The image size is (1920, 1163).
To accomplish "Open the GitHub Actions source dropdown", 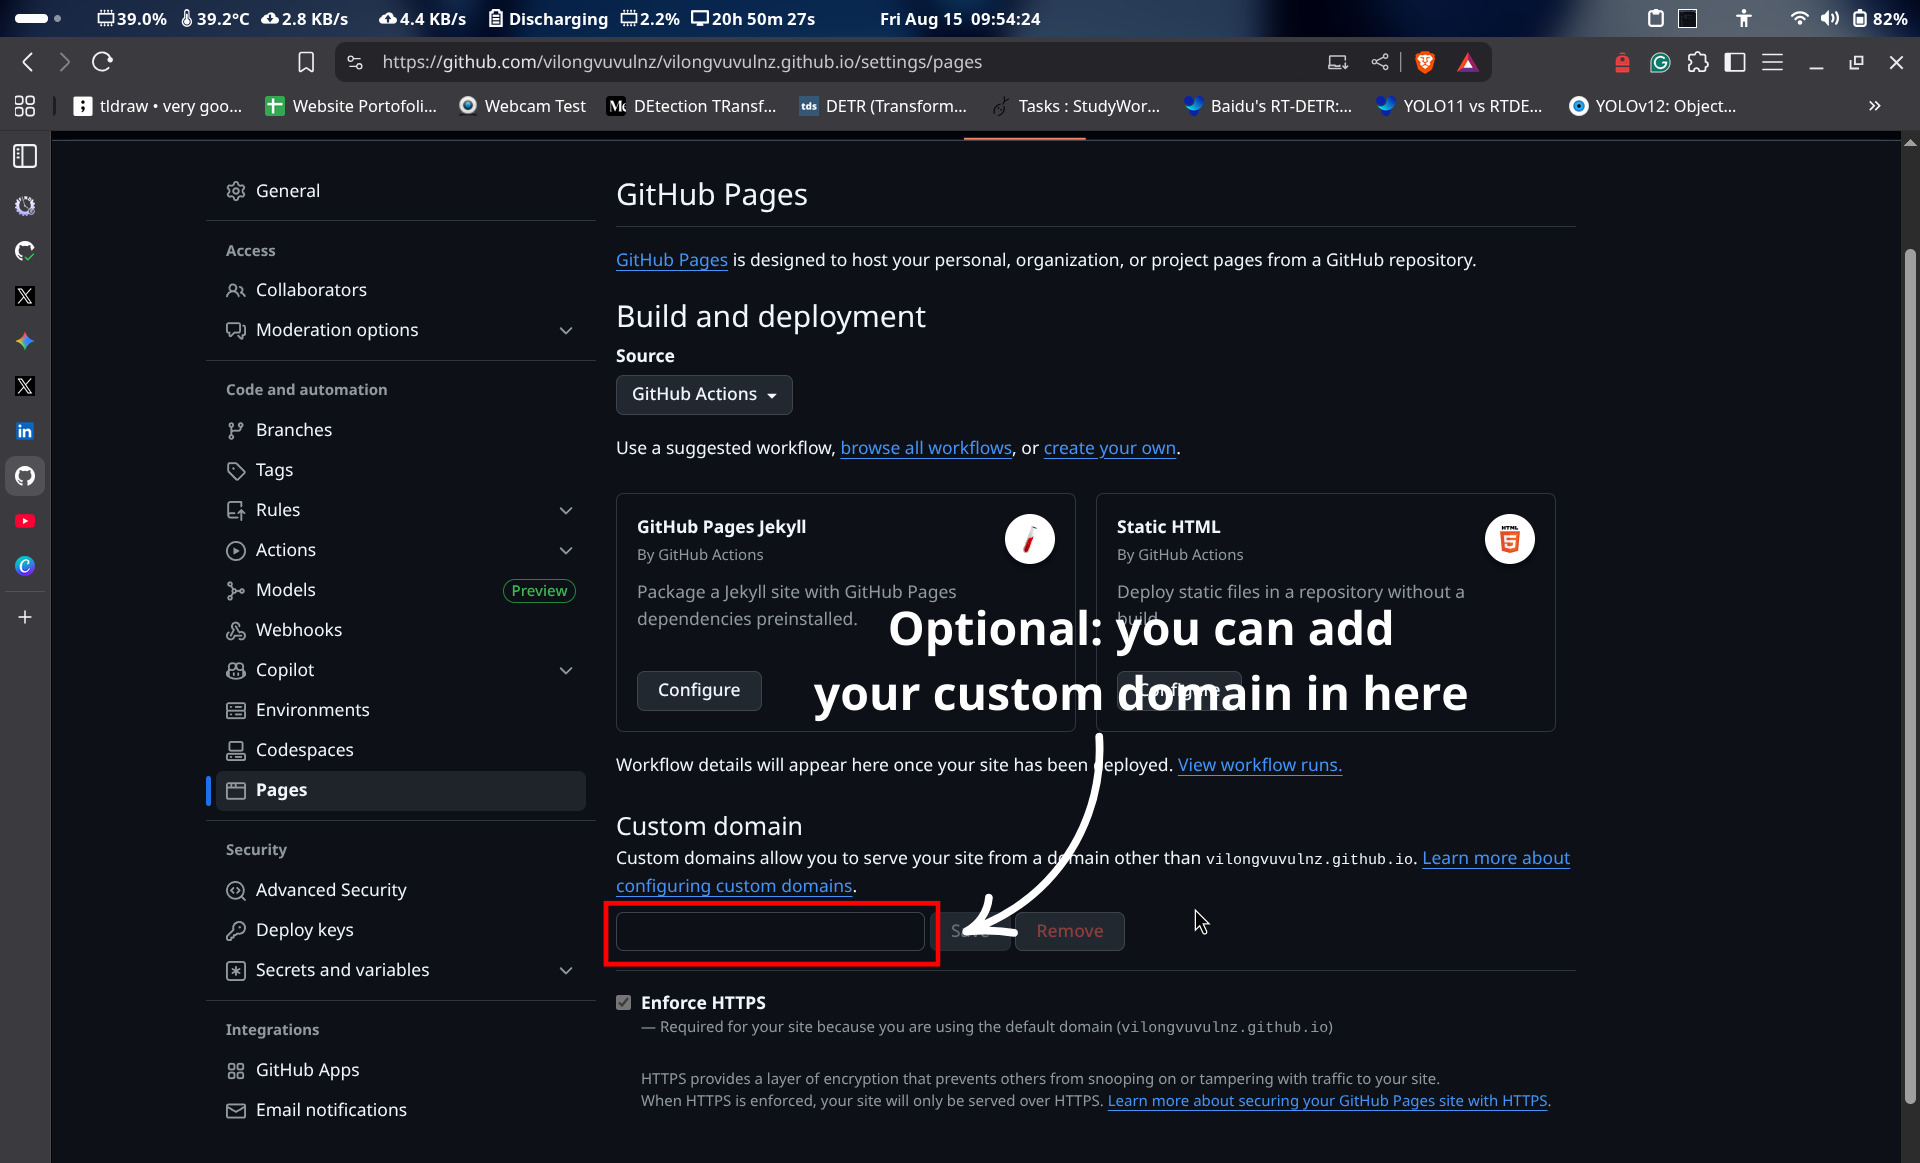I will pos(704,394).
